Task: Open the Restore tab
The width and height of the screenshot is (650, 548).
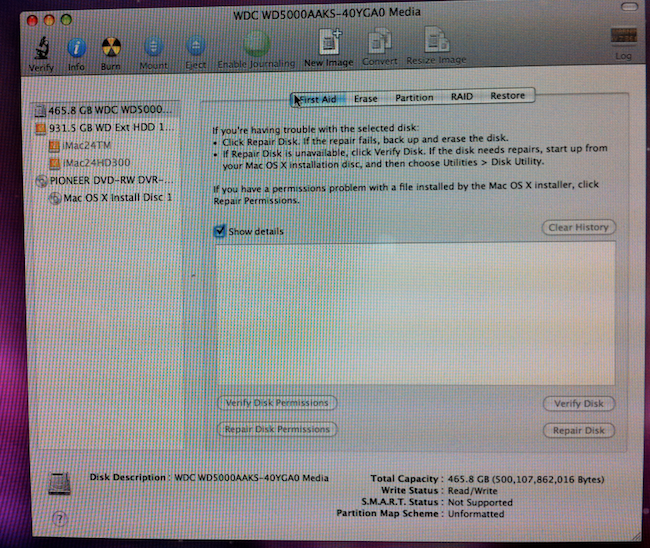Action: 507,96
